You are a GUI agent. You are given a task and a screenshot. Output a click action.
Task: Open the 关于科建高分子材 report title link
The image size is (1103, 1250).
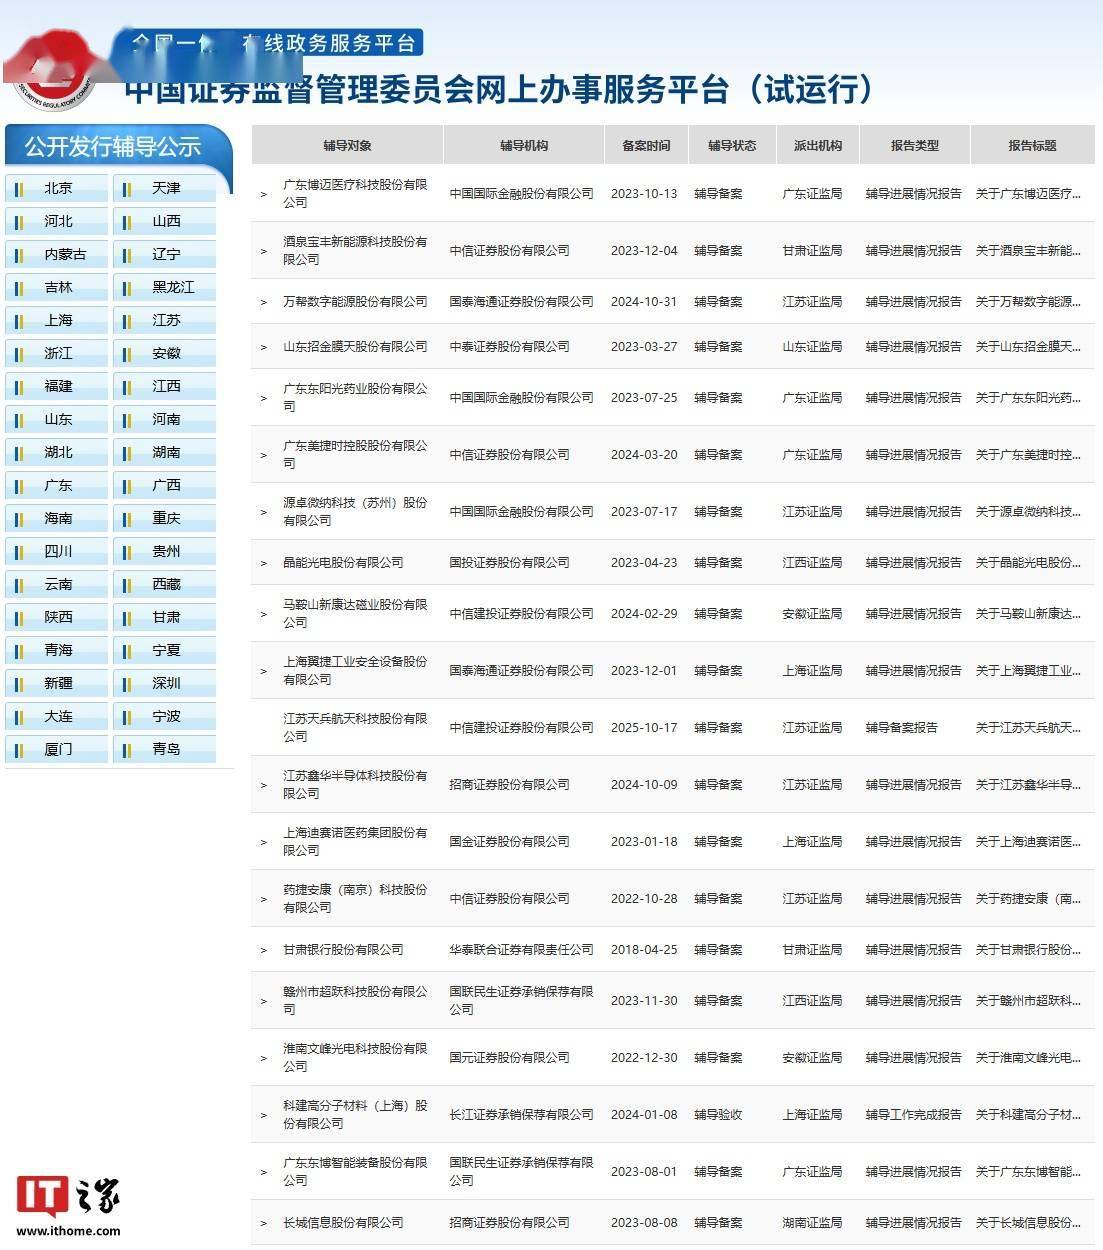coord(1028,1115)
